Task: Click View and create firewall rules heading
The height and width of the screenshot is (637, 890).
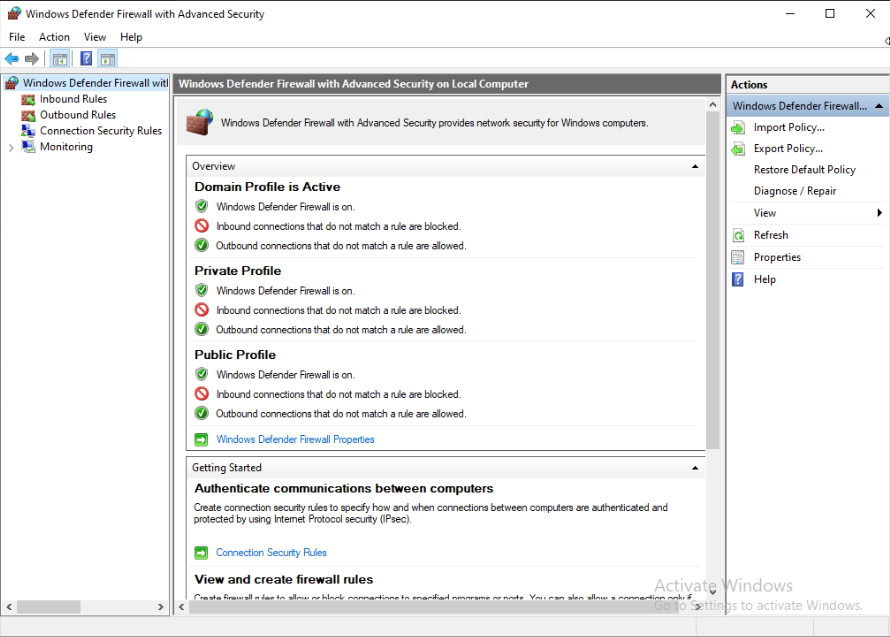Action: pos(283,580)
